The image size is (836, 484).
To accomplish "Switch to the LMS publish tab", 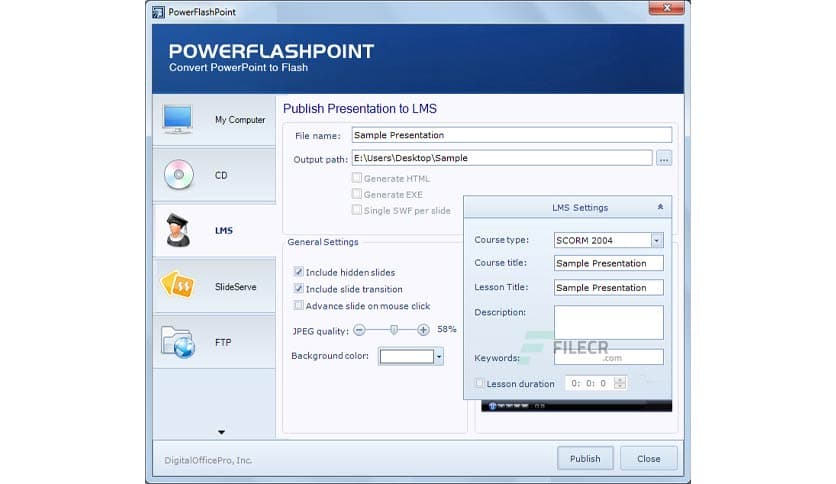I will pyautogui.click(x=214, y=231).
